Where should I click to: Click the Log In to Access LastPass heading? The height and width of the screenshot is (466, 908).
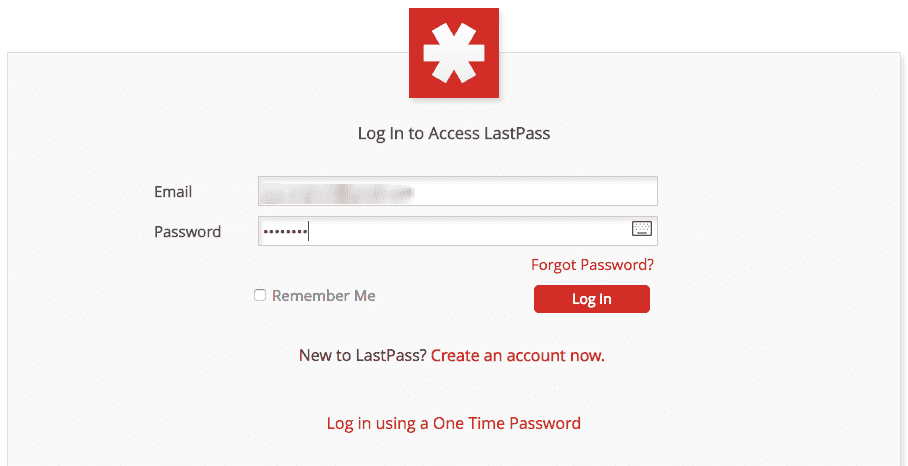coord(454,134)
